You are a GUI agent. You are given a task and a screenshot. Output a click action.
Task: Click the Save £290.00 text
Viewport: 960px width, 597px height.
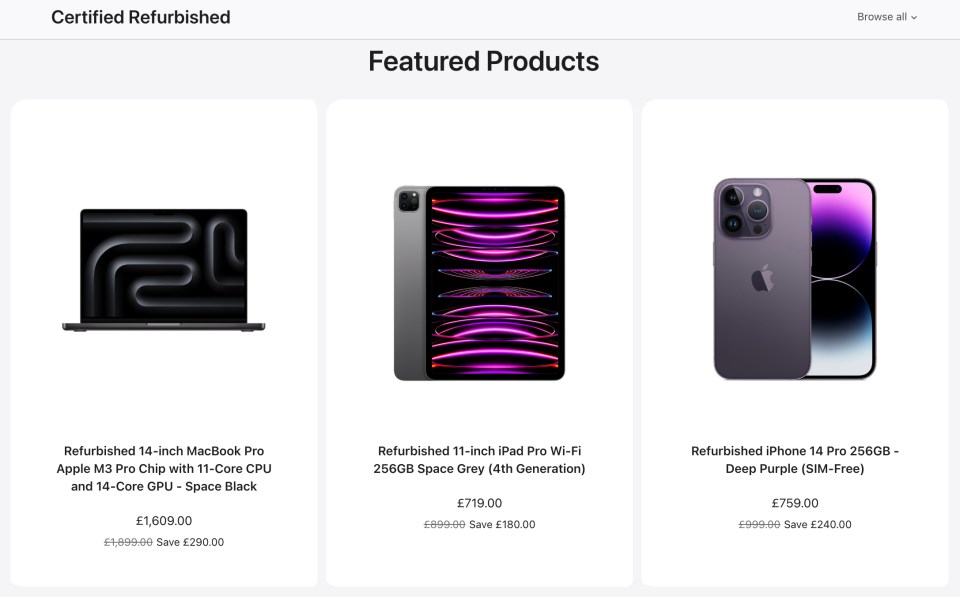pos(190,542)
